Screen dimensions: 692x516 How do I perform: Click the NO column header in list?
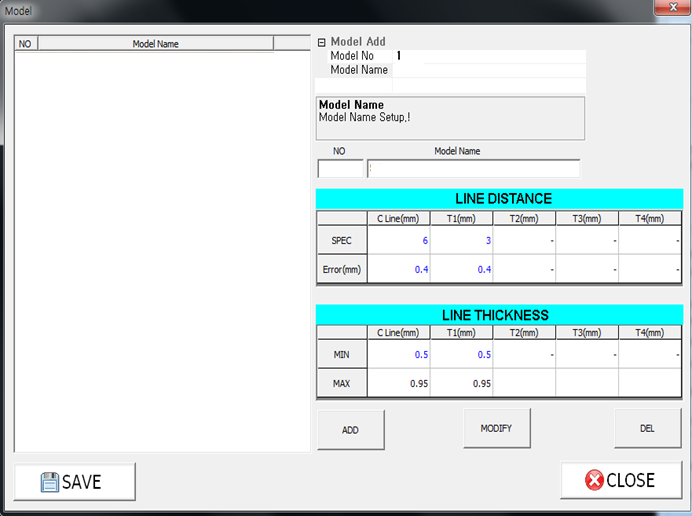point(26,44)
